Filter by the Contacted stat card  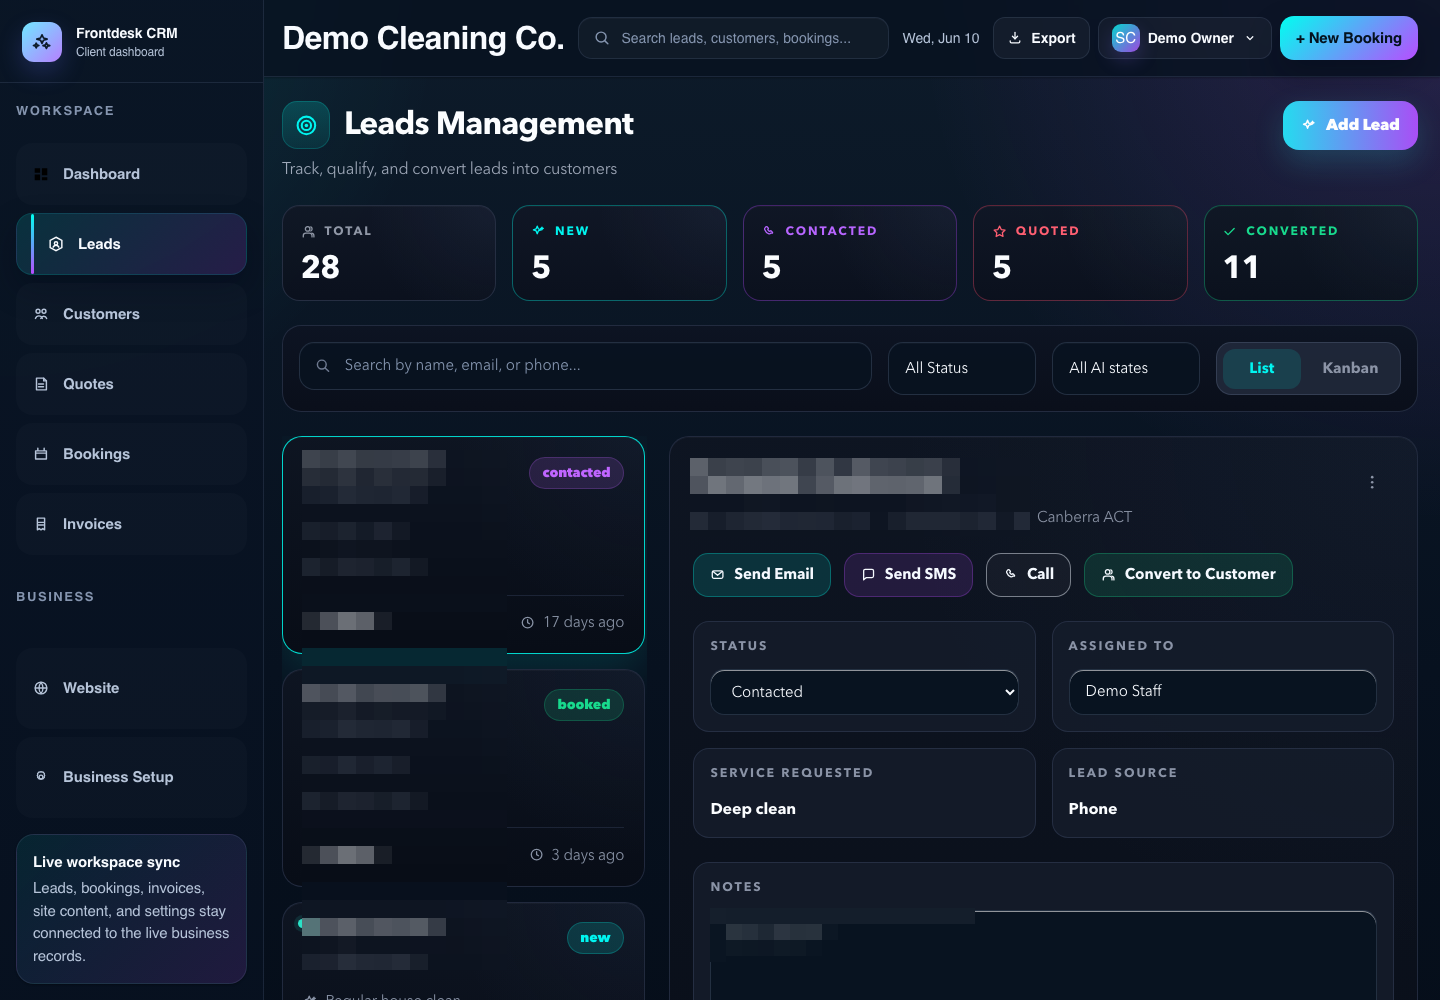tap(850, 253)
